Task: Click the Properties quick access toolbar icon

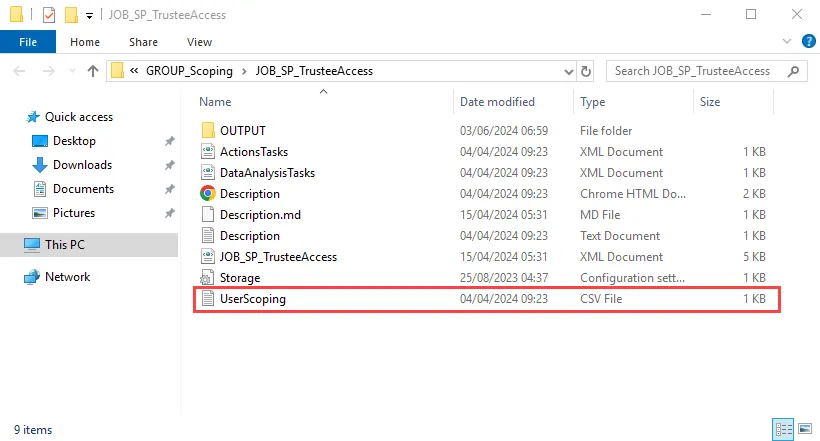Action: 49,15
